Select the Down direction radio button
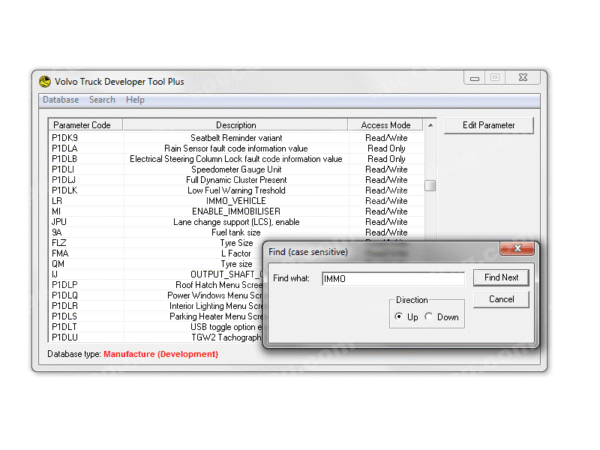Viewport: 600px width, 450px height. 429,316
